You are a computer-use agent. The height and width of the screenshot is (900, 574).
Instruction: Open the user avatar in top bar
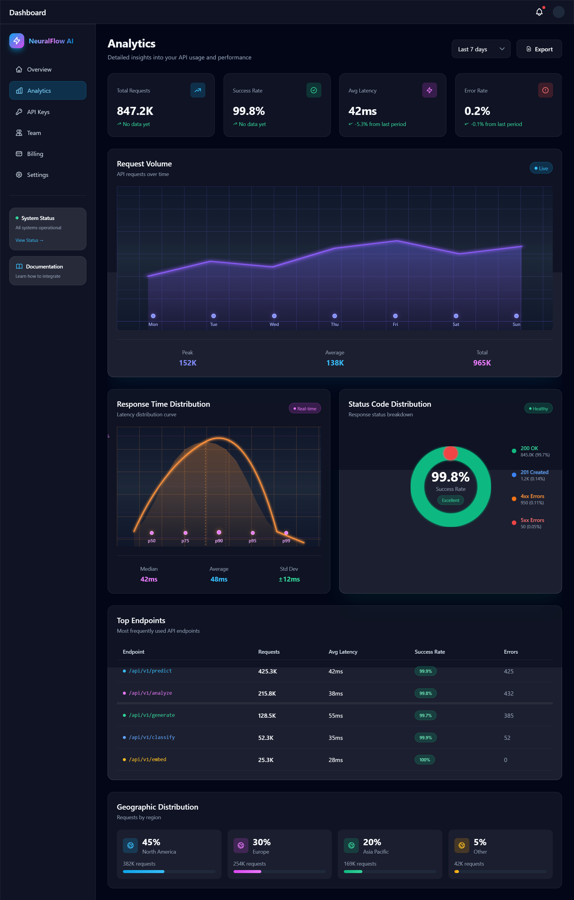pyautogui.click(x=559, y=12)
